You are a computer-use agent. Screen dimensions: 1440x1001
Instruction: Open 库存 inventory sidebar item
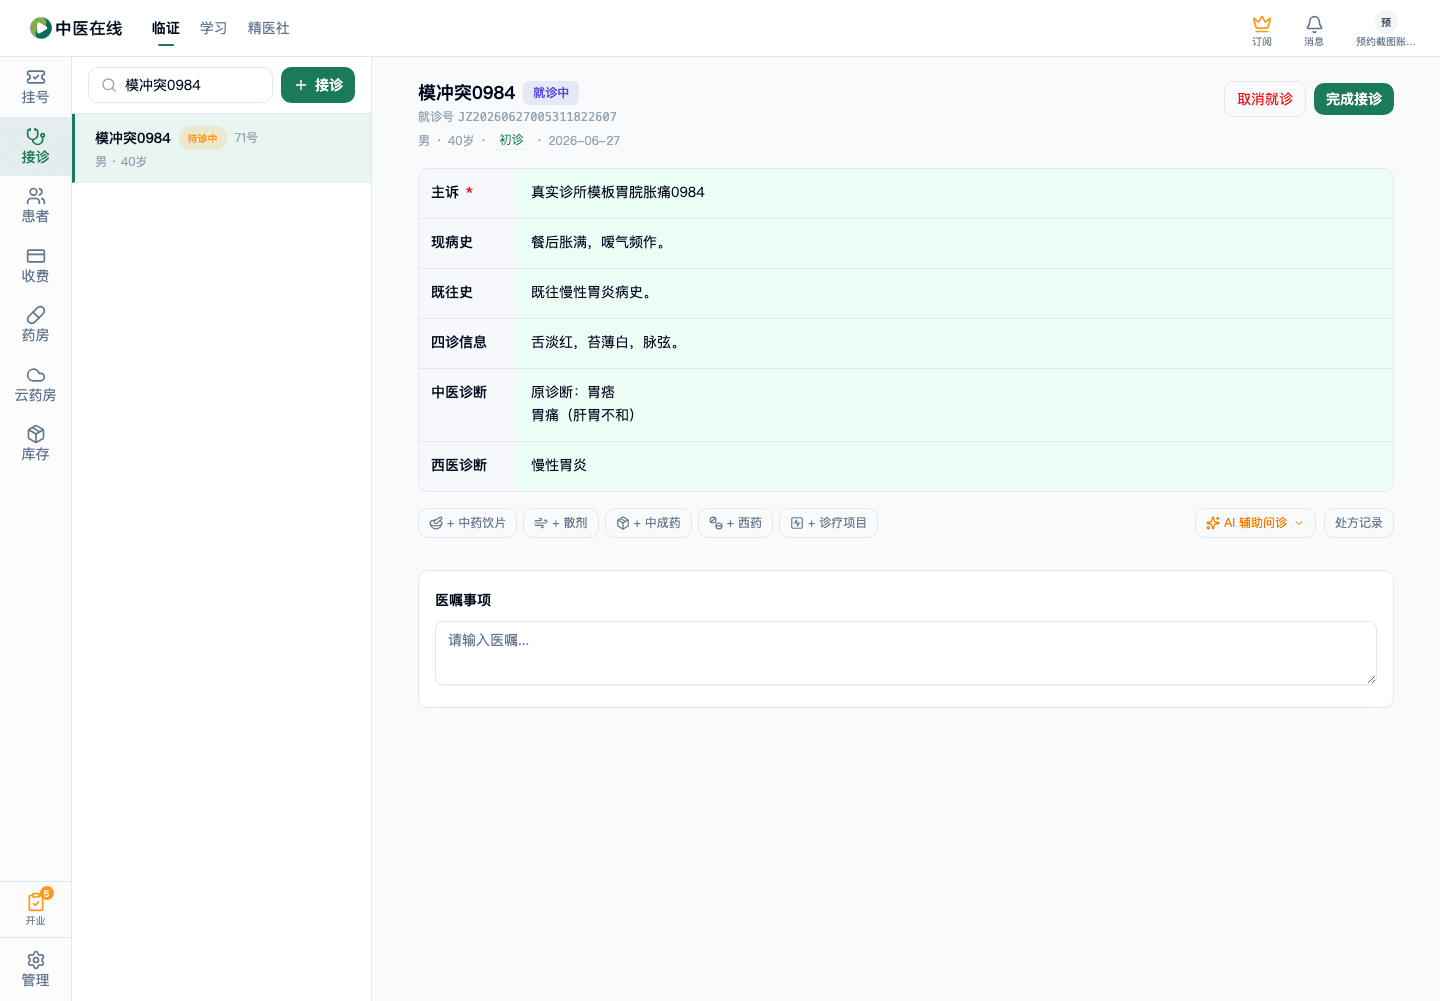coord(36,444)
